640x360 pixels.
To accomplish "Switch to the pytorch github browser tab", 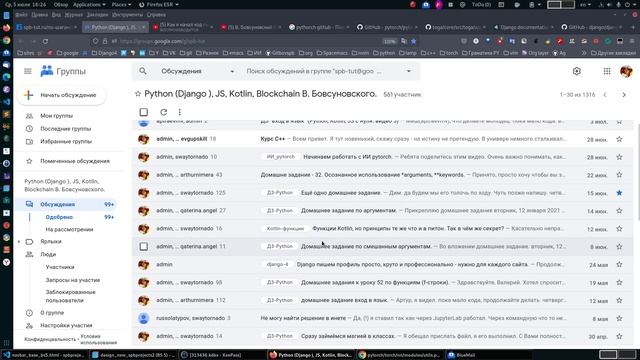I will [x=318, y=27].
